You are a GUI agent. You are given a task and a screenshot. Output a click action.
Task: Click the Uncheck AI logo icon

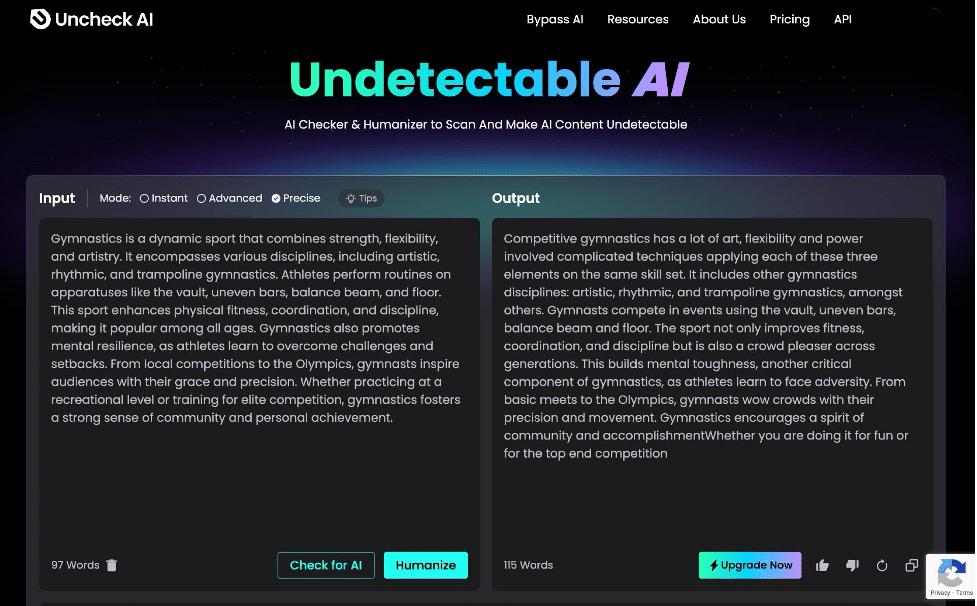[39, 18]
